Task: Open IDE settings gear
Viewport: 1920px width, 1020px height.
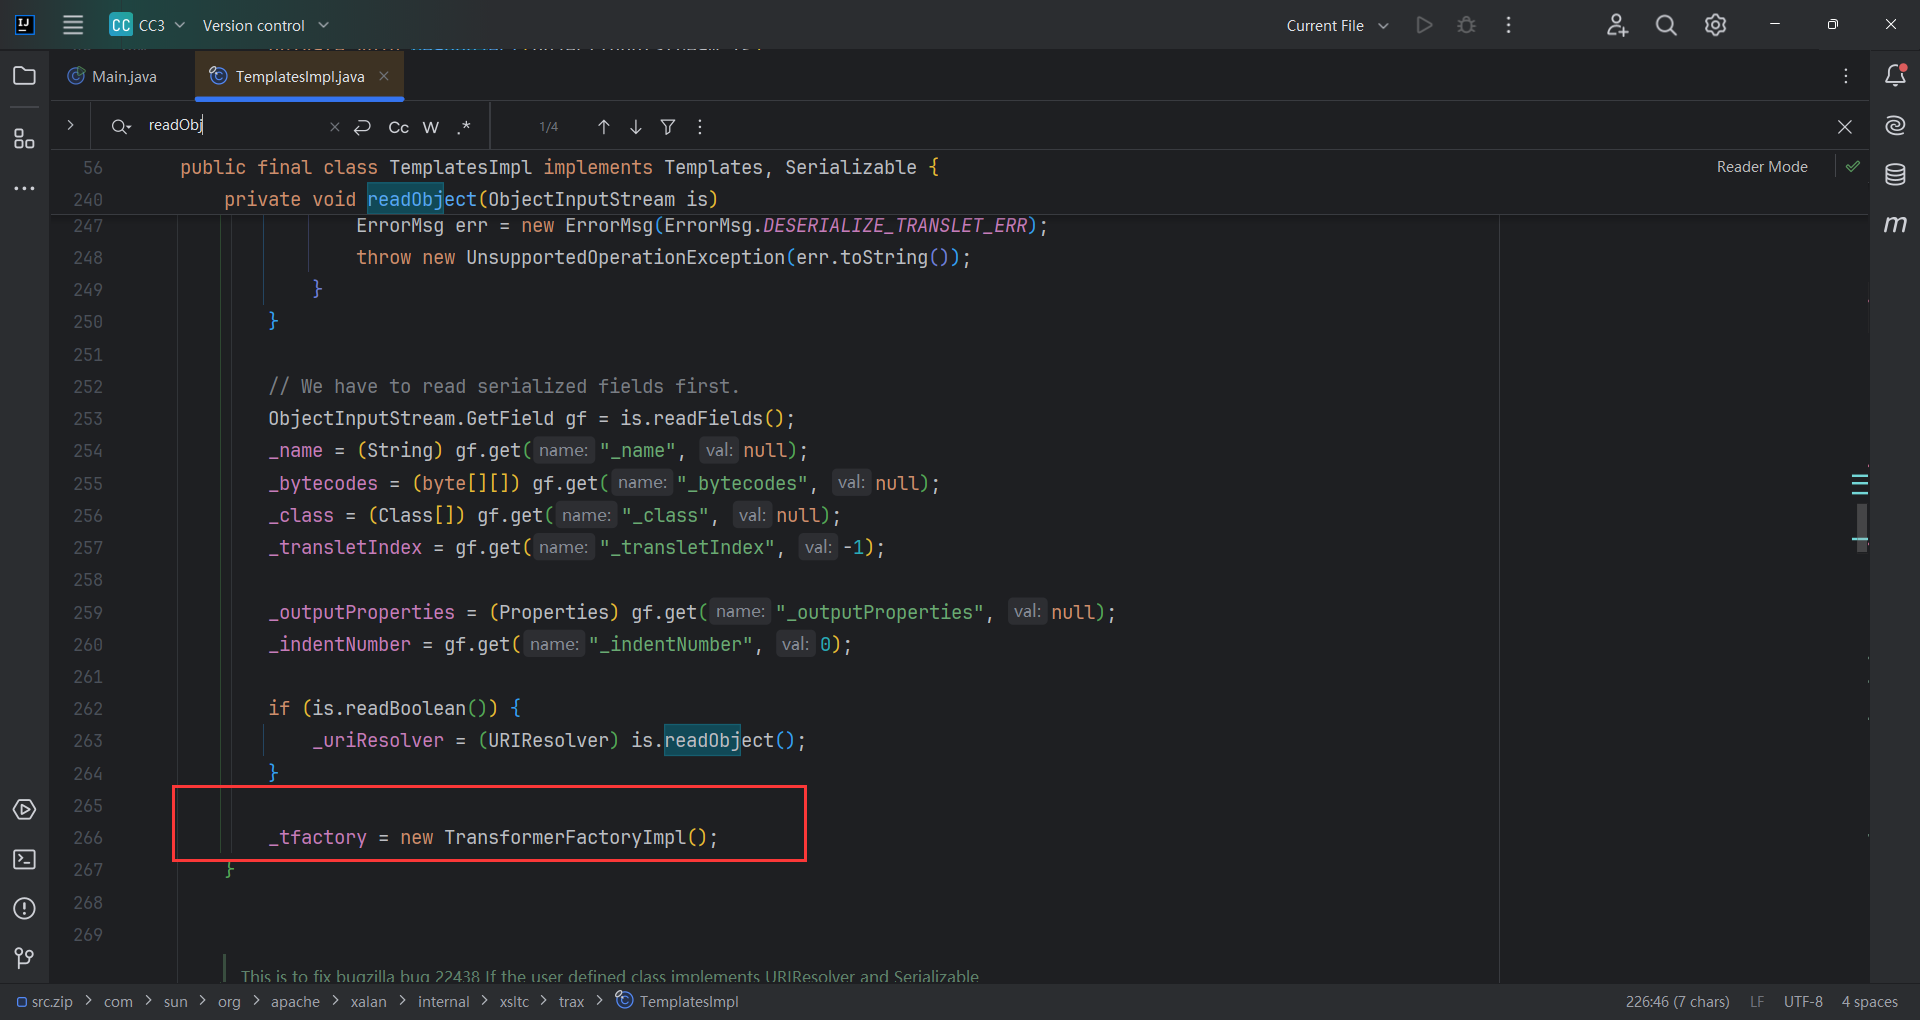Action: [x=1715, y=25]
